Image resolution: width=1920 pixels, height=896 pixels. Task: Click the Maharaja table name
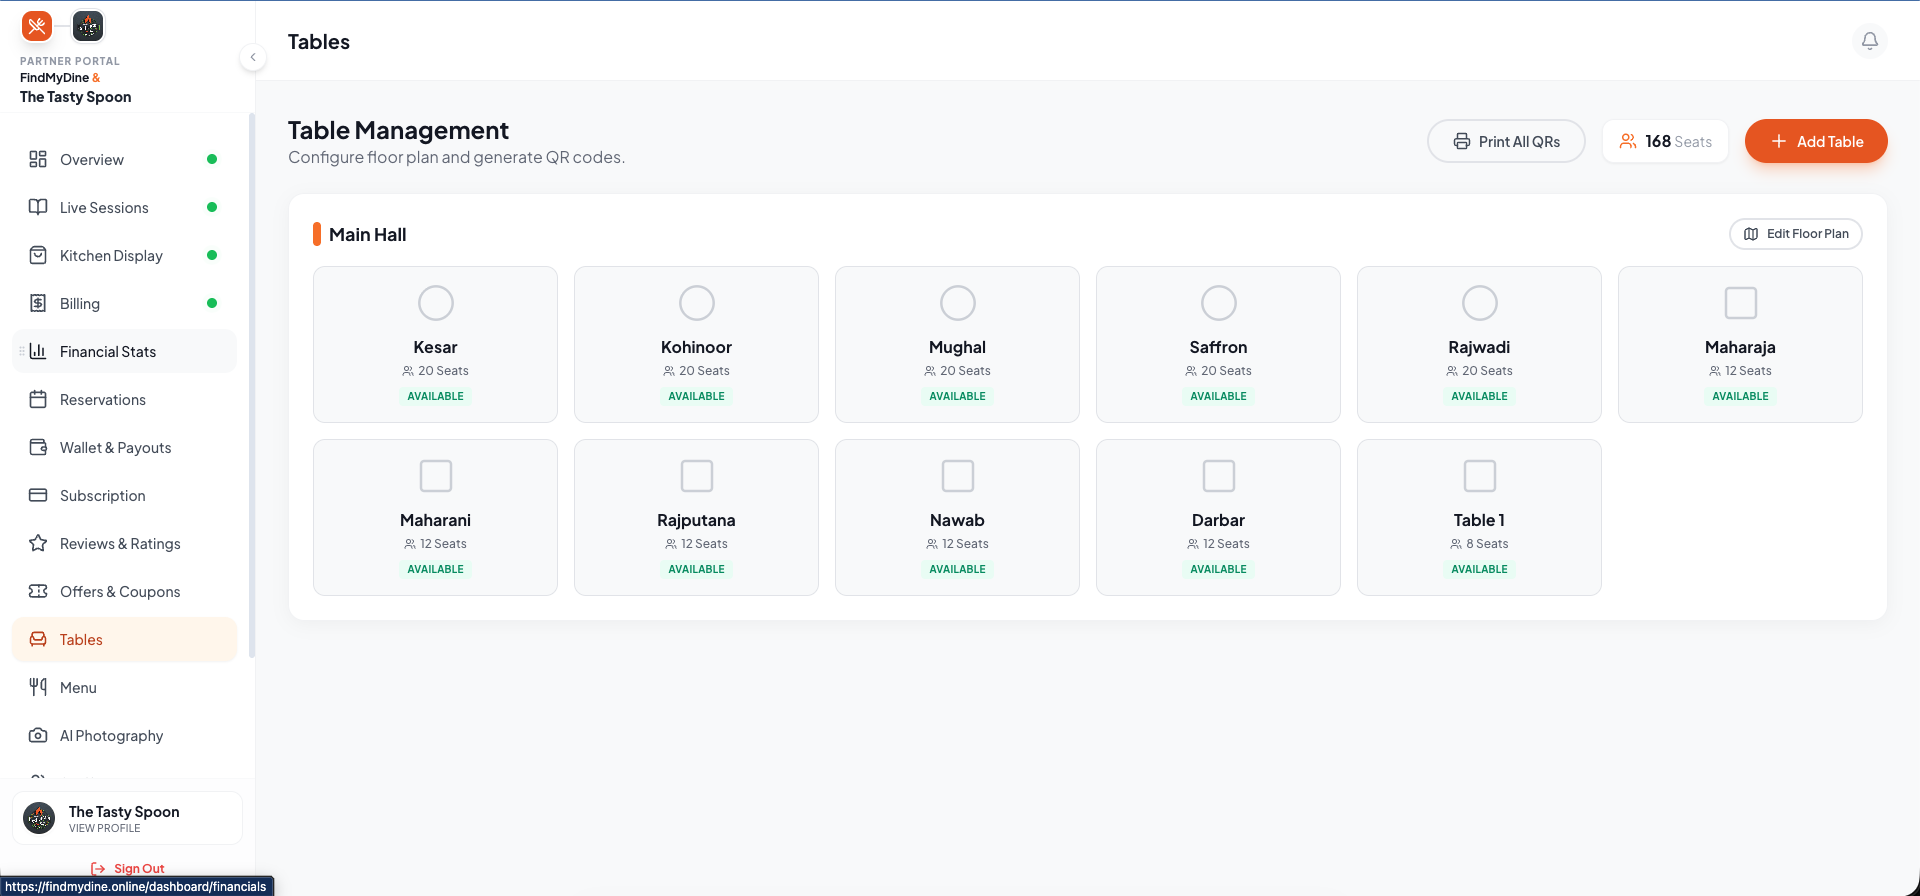(x=1740, y=347)
